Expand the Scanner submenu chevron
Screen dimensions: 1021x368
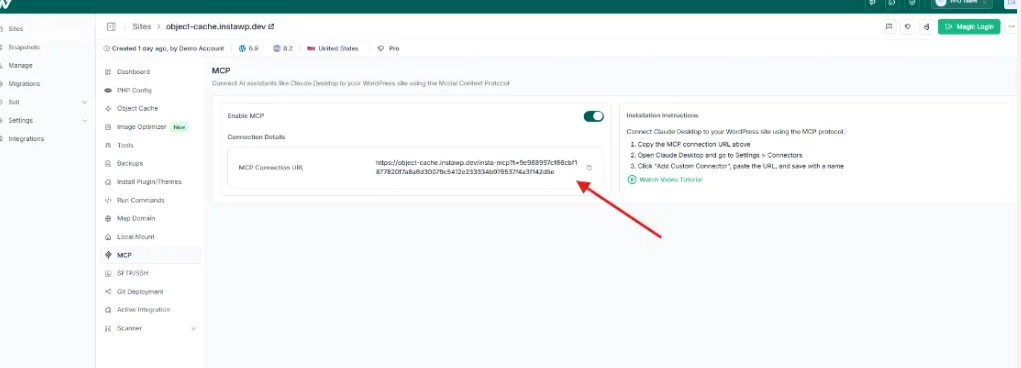point(193,328)
